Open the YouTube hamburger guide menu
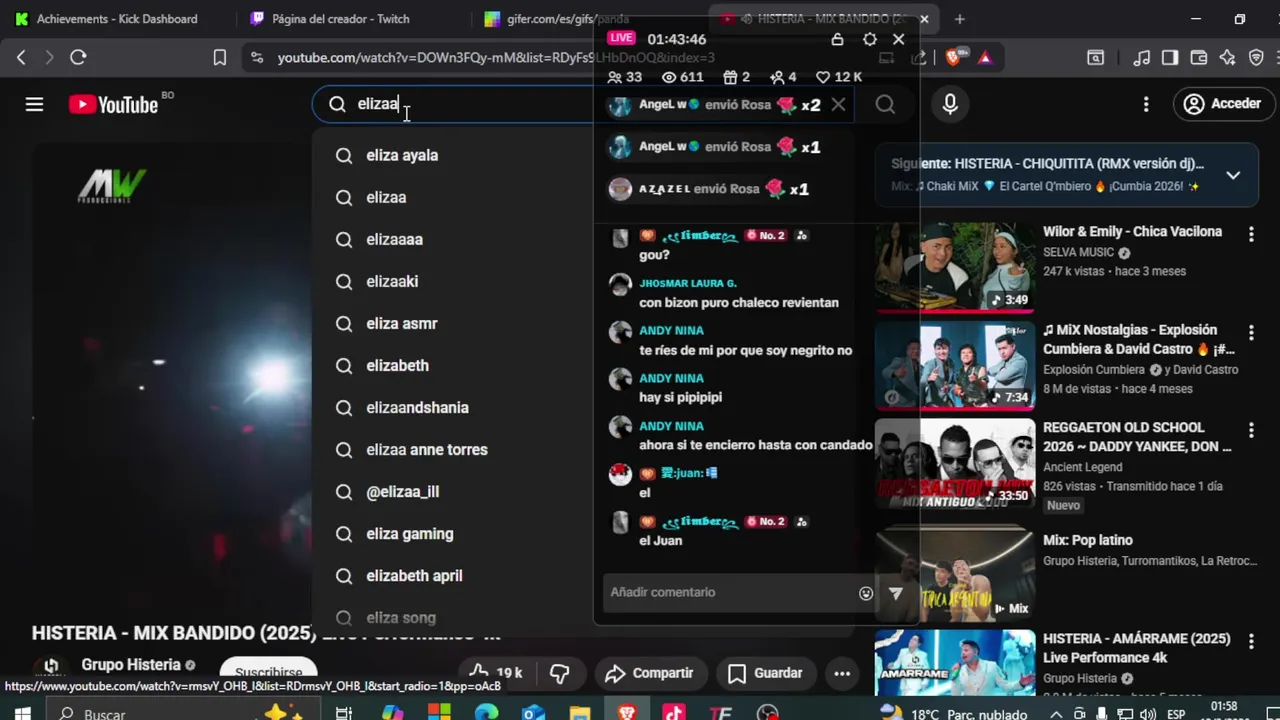This screenshot has height=720, width=1280. point(34,104)
